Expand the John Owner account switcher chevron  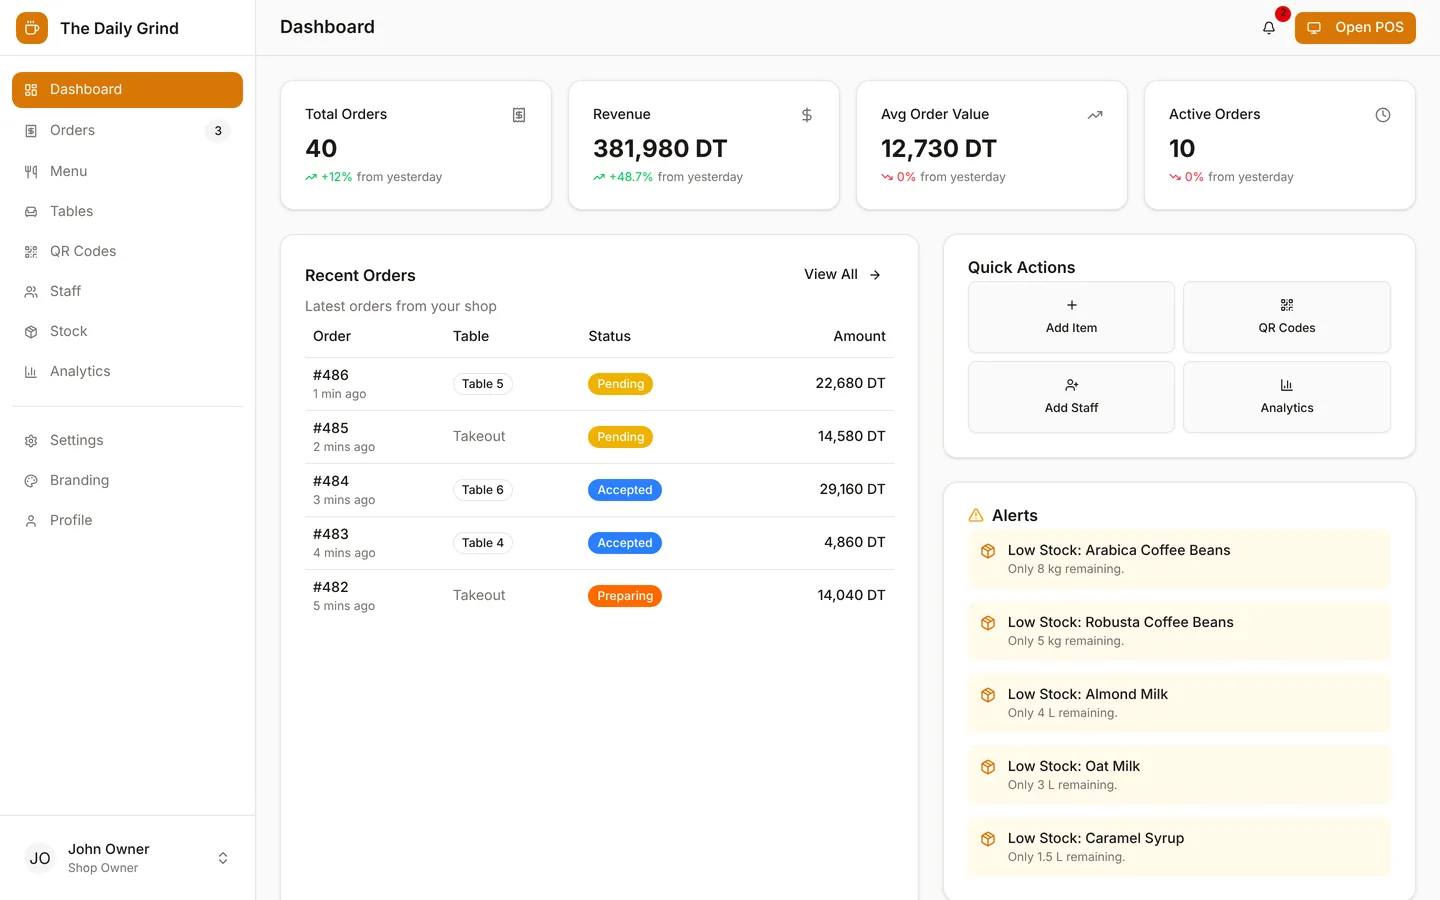223,858
